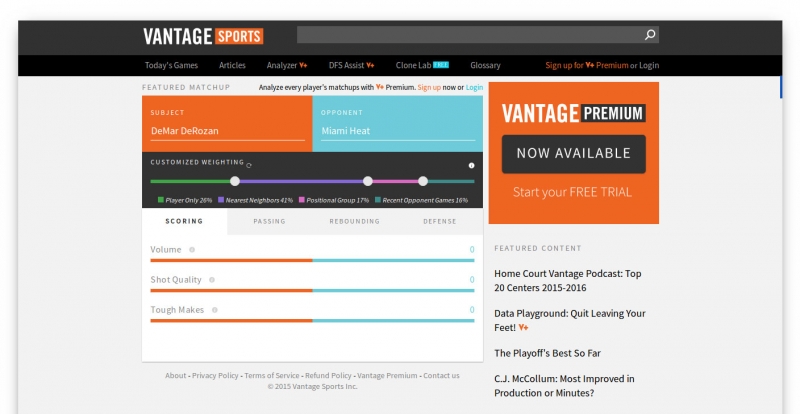Click the Volume value 0
800x414 pixels.
click(472, 250)
